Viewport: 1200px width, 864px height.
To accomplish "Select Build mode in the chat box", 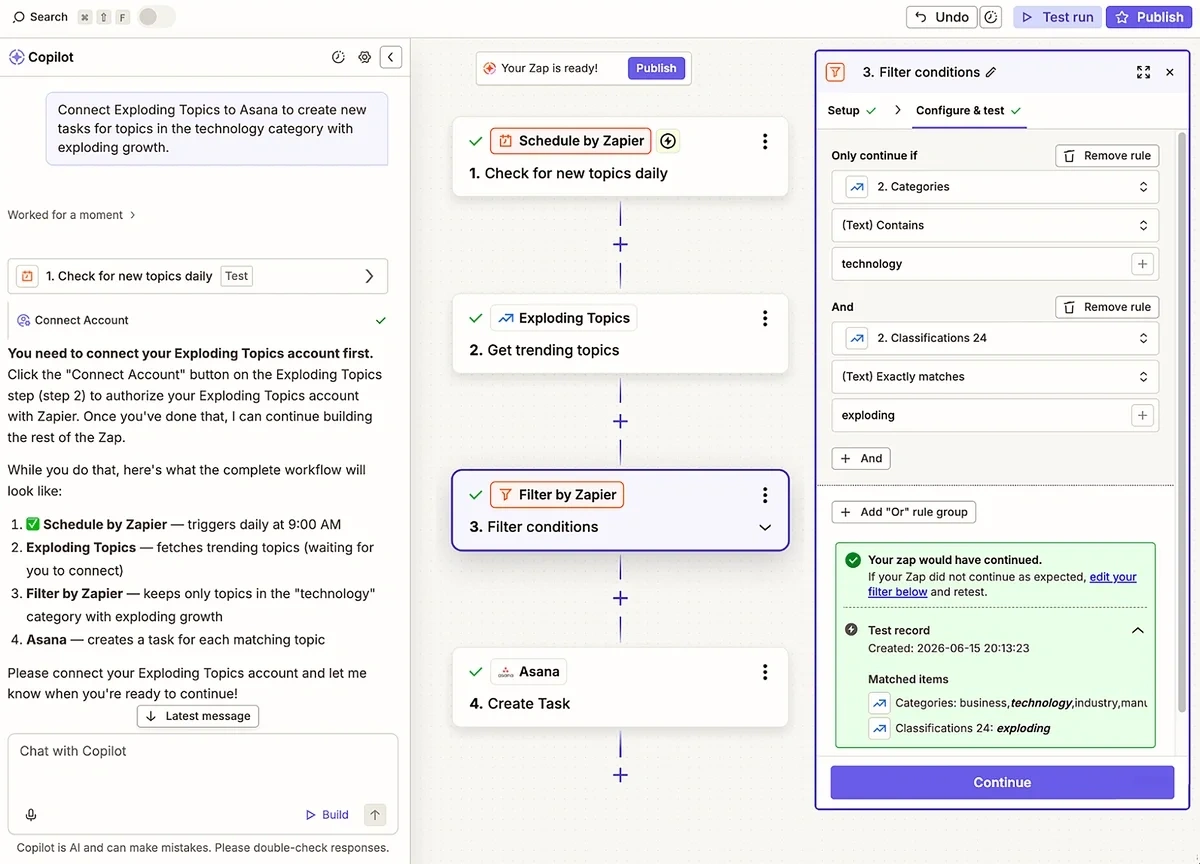I will tap(327, 815).
